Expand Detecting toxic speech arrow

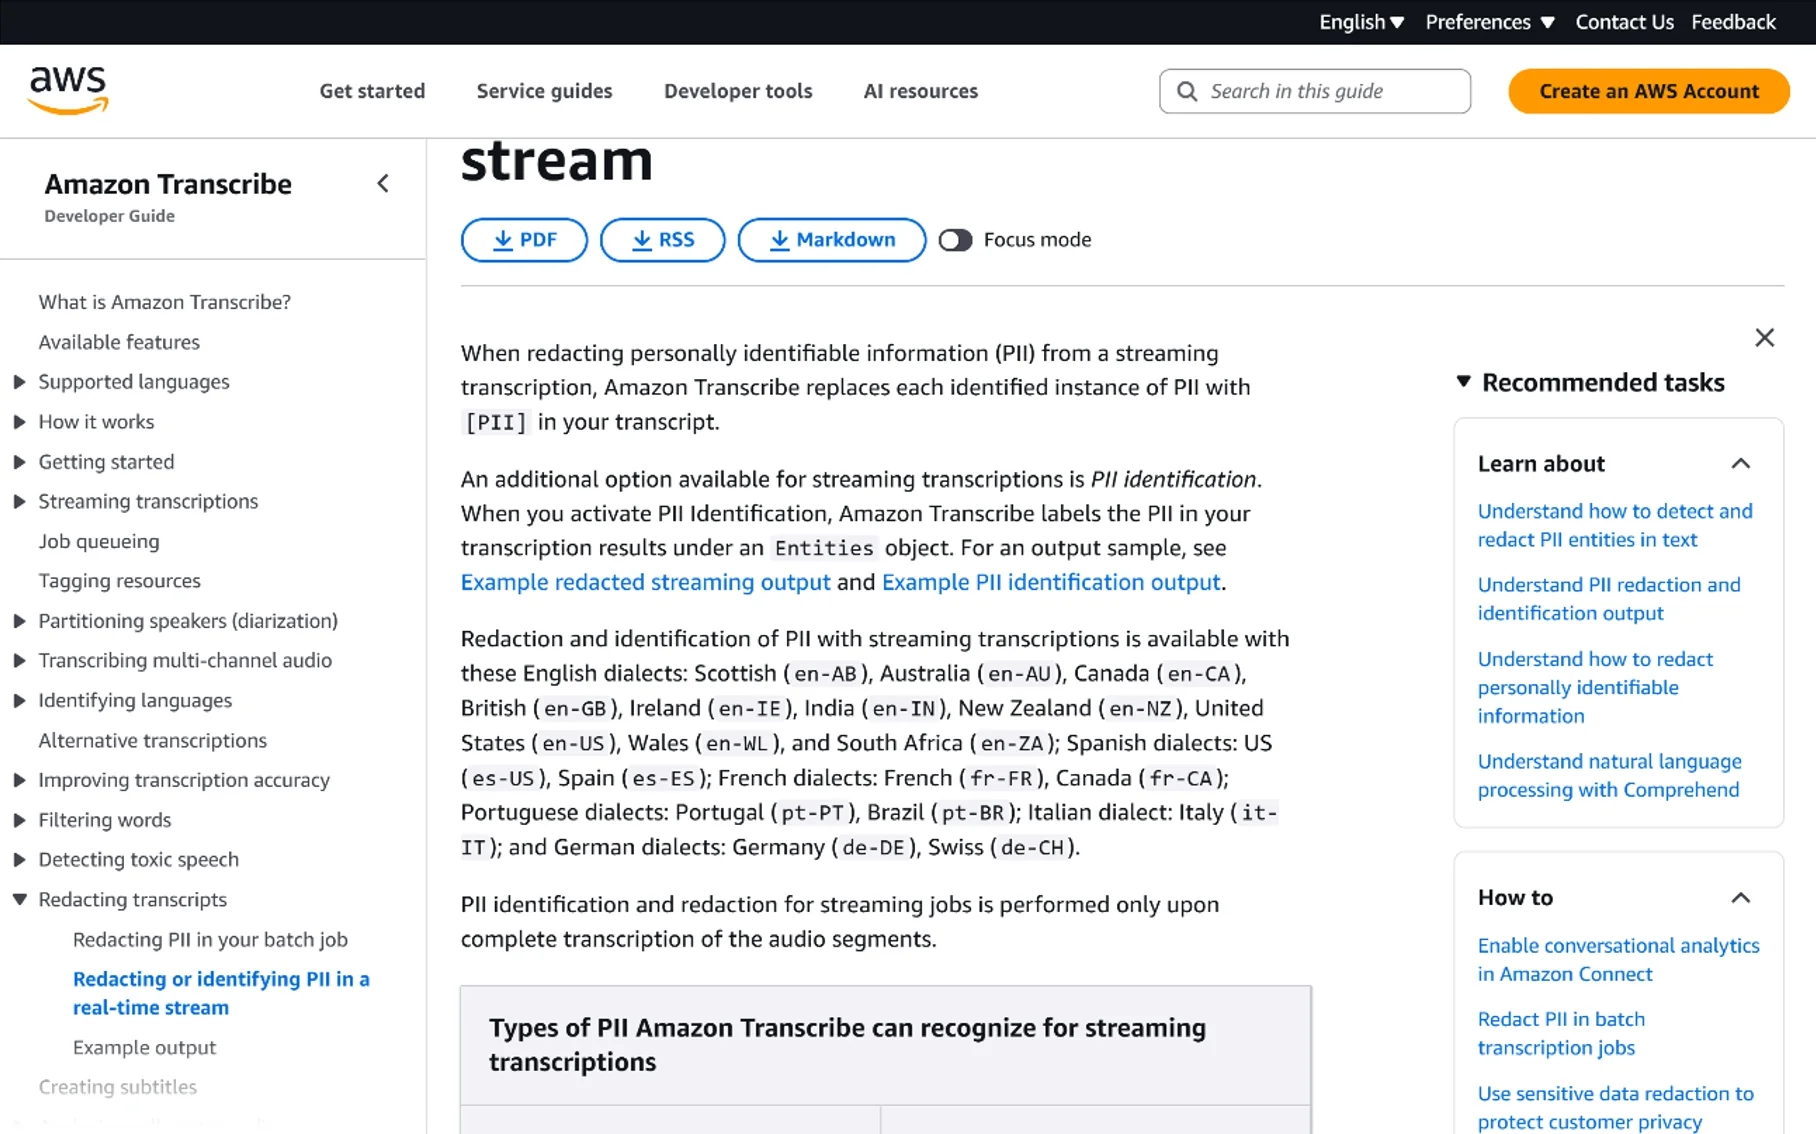pyautogui.click(x=19, y=859)
